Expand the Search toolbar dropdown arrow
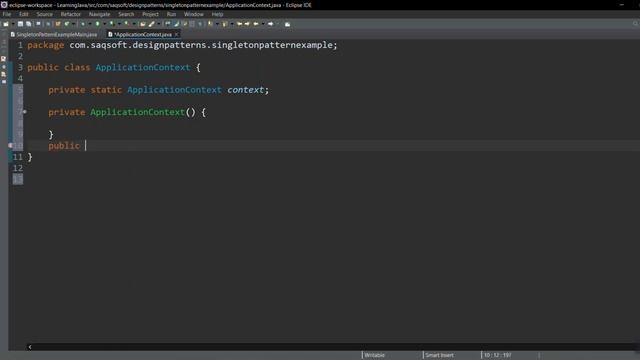The width and height of the screenshot is (640, 360). pyautogui.click(x=159, y=24)
